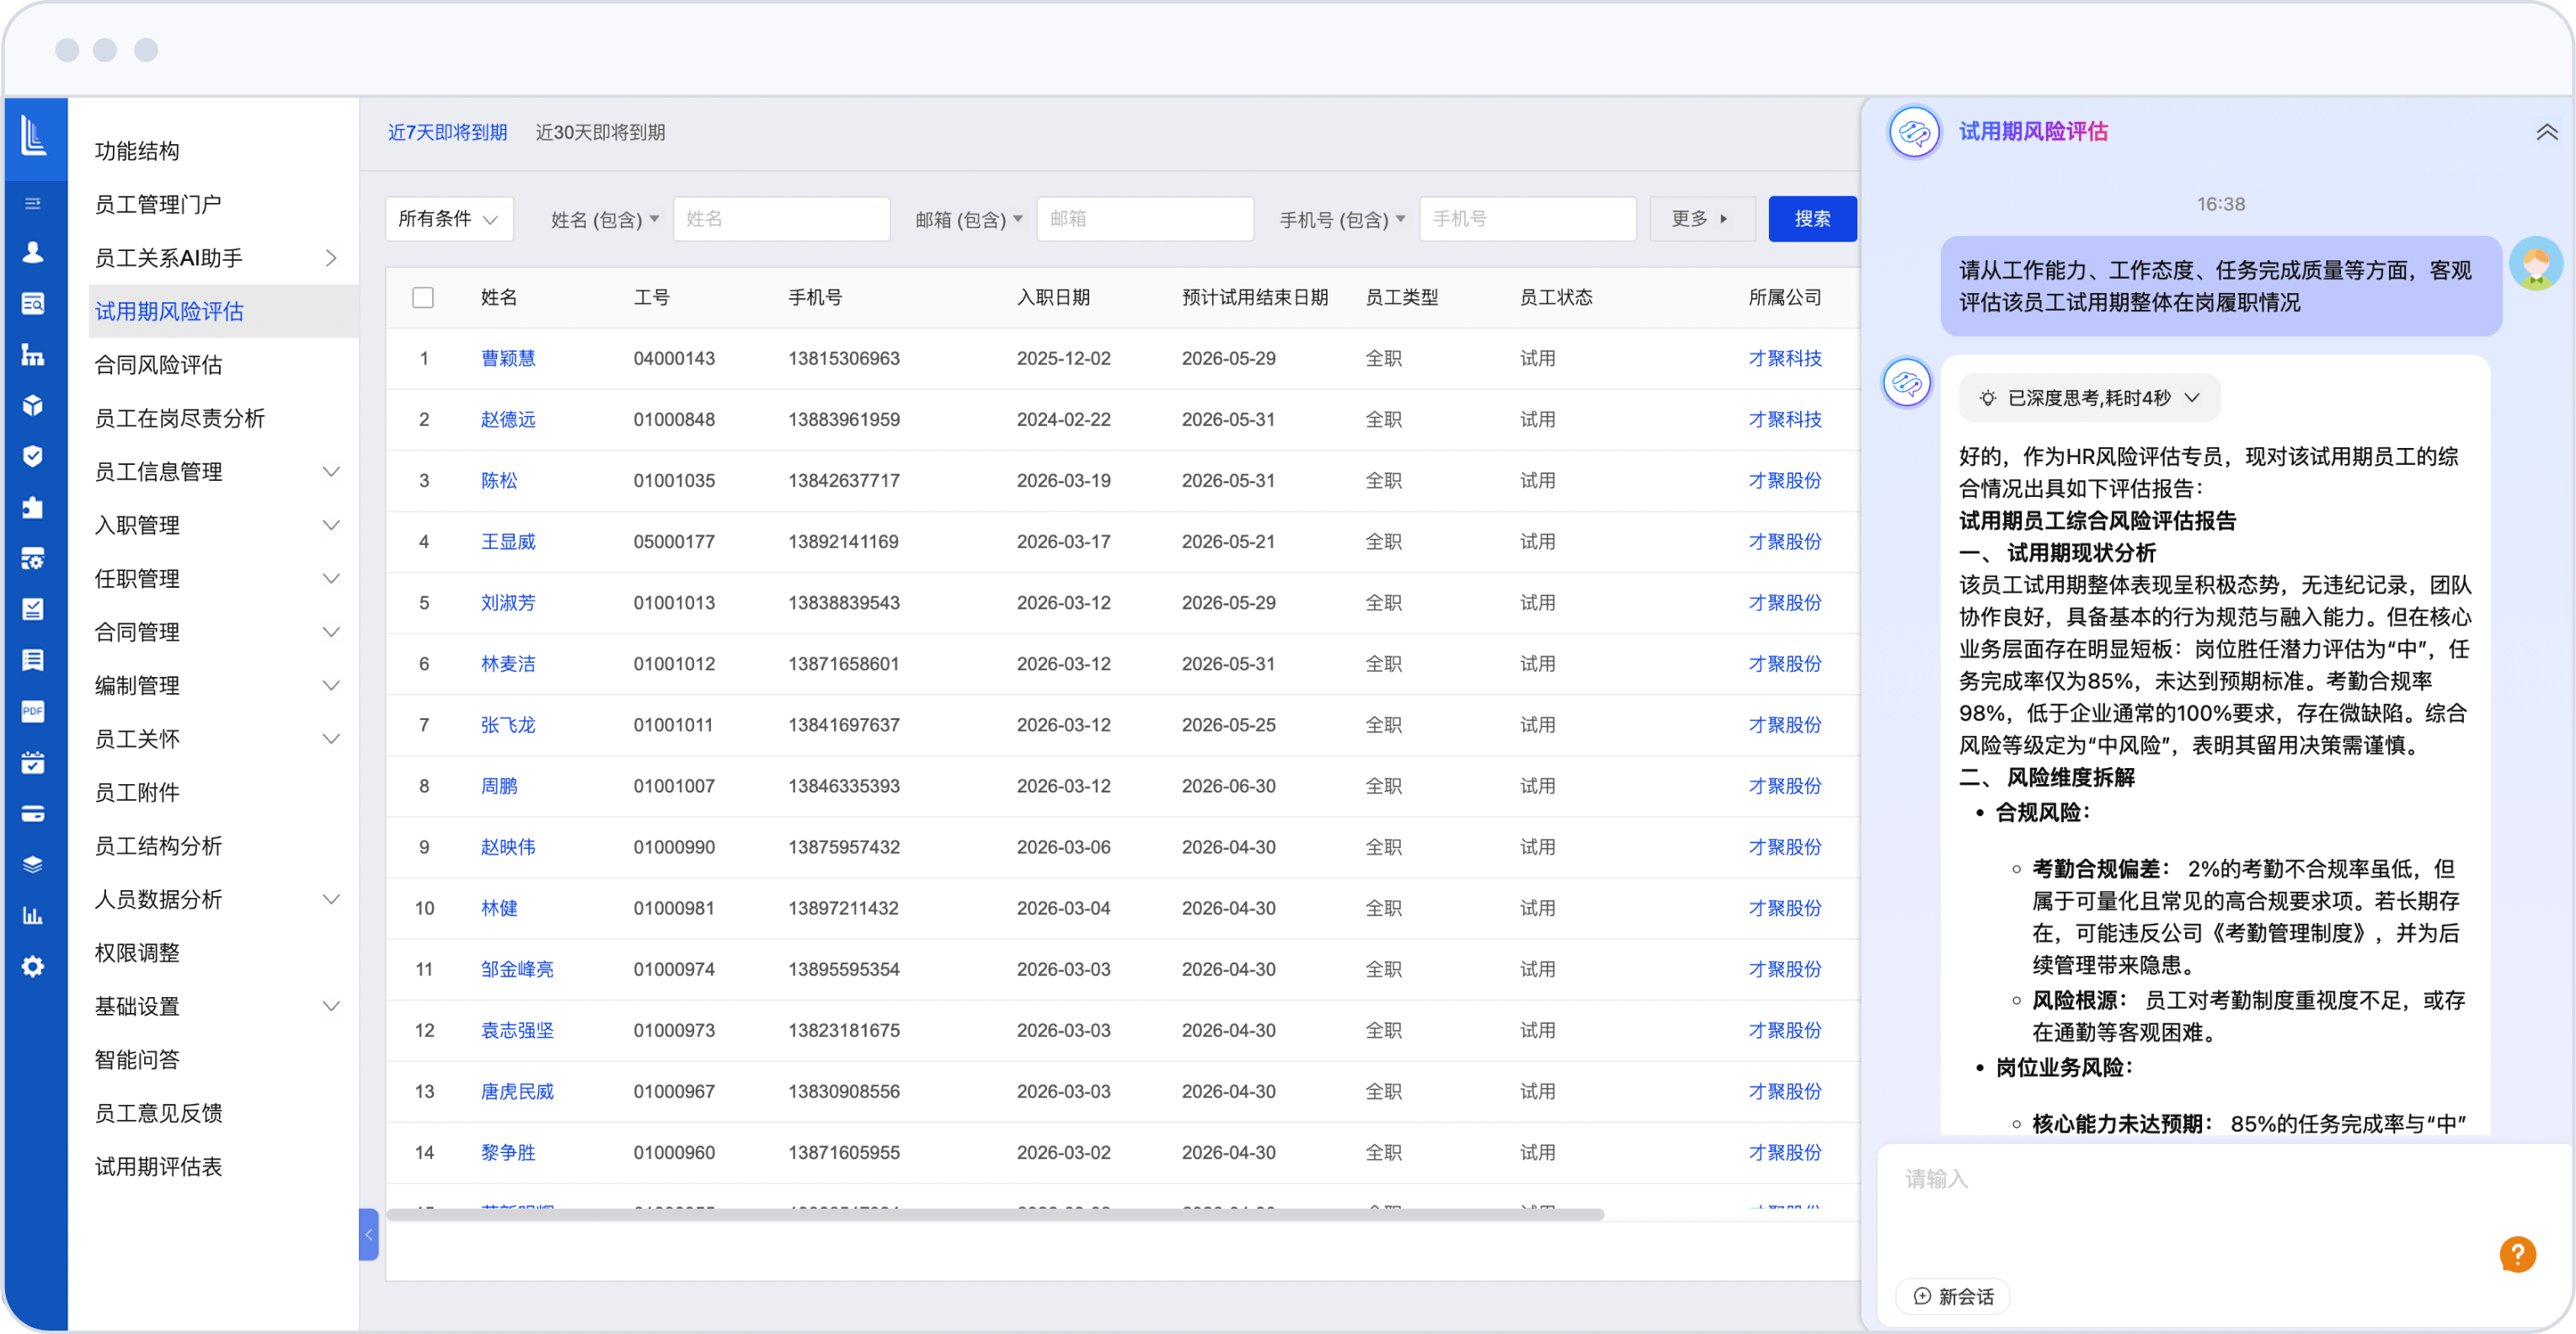Expand the 已深度思考 thinking details
This screenshot has width=2576, height=1334.
(x=2089, y=398)
